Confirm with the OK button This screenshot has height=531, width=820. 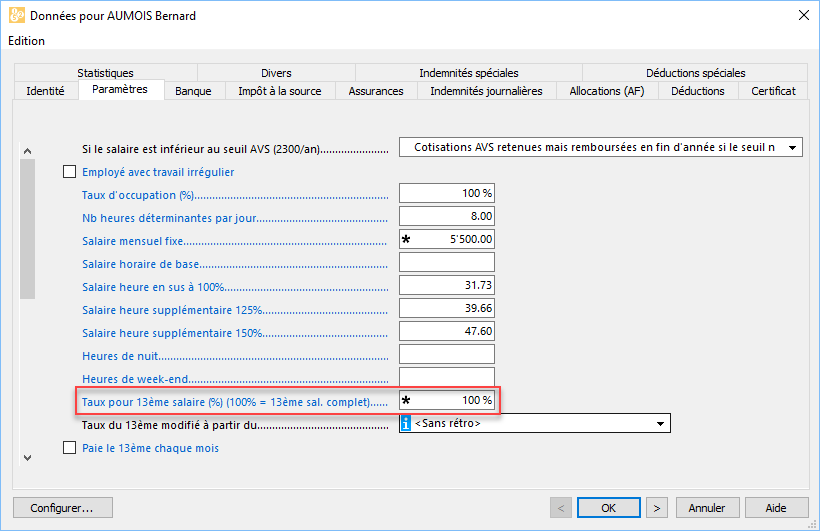pos(608,507)
